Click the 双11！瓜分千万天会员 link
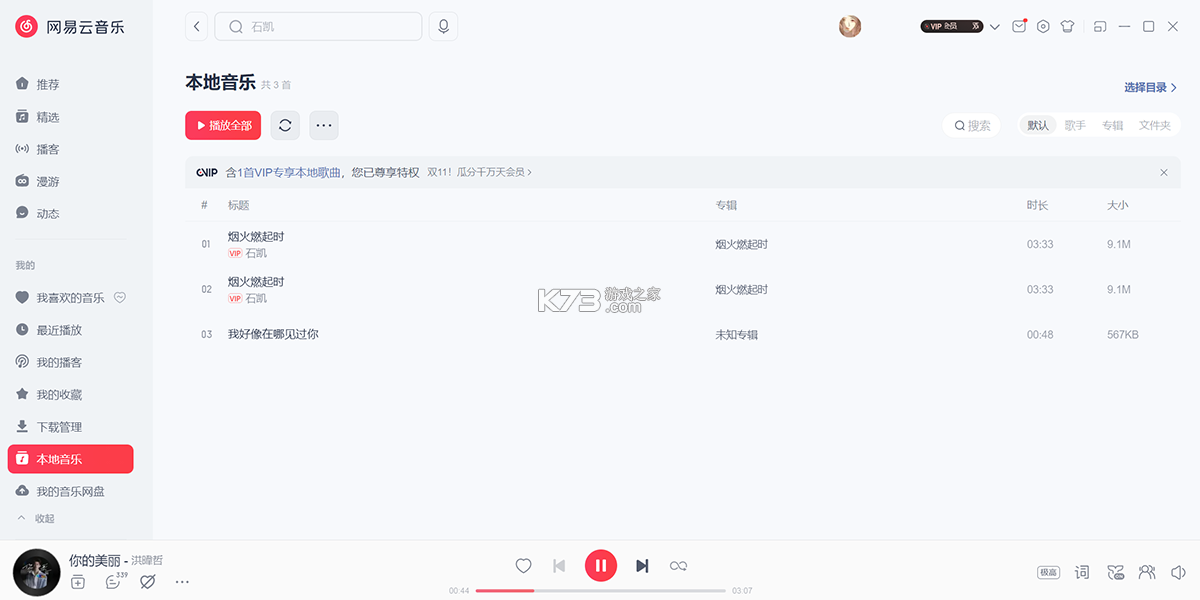Viewport: 1200px width, 600px height. 479,172
